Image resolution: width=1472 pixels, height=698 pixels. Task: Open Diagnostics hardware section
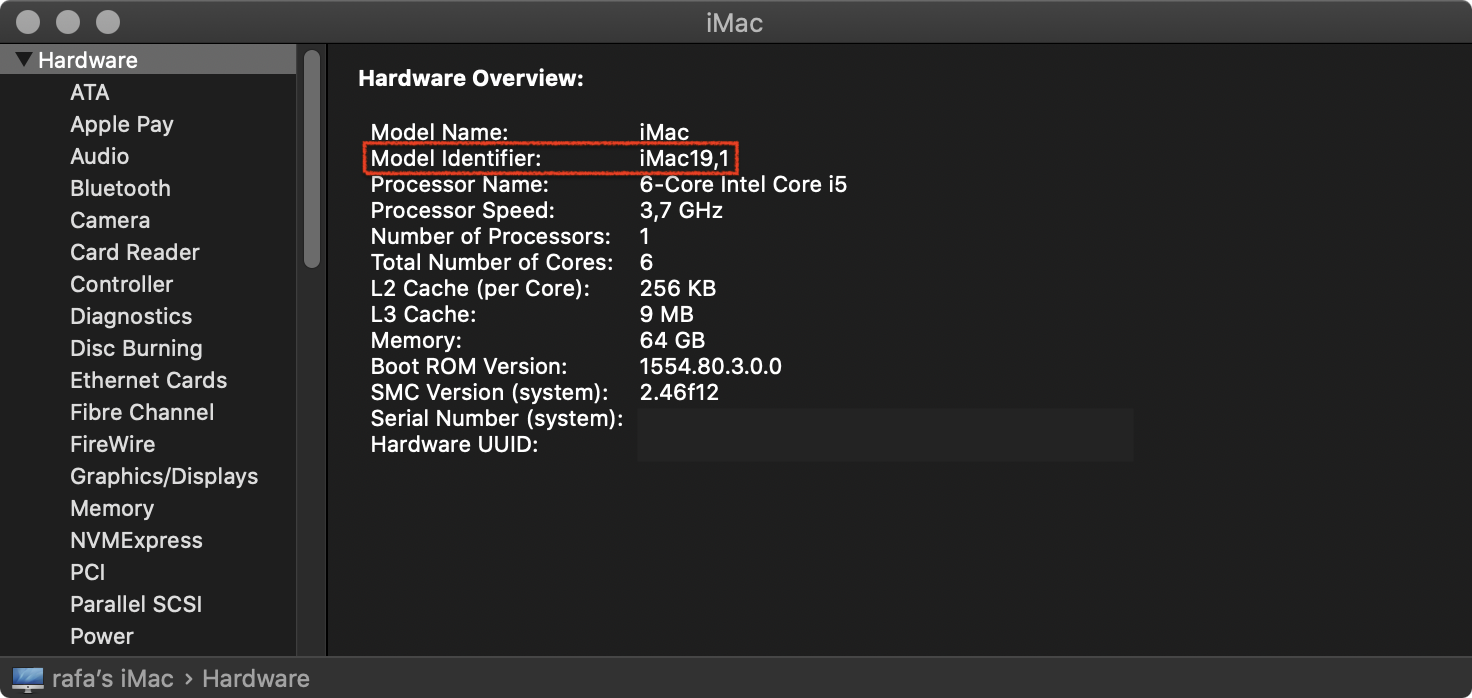coord(131,316)
